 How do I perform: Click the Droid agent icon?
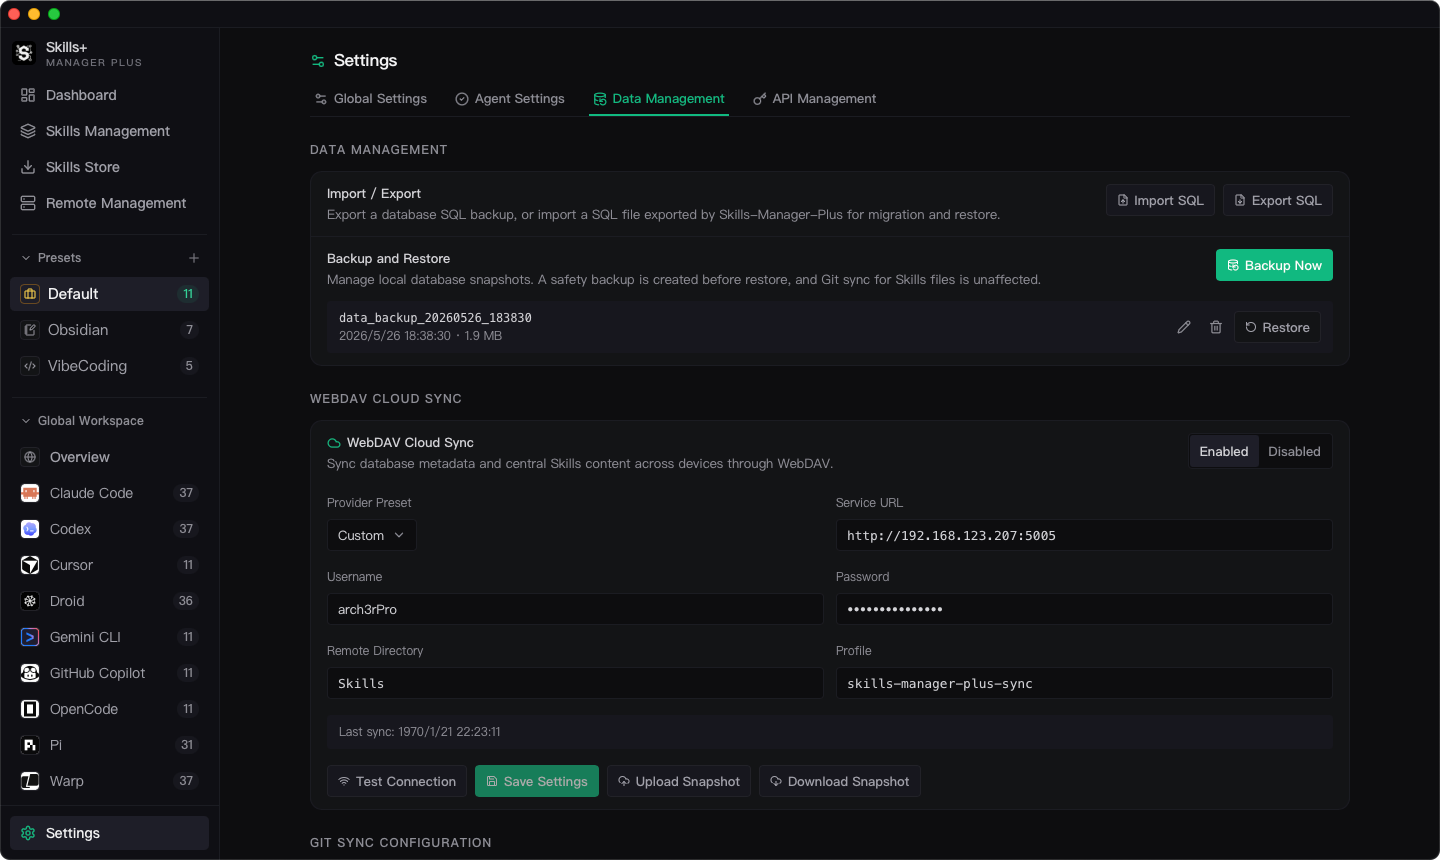30,601
